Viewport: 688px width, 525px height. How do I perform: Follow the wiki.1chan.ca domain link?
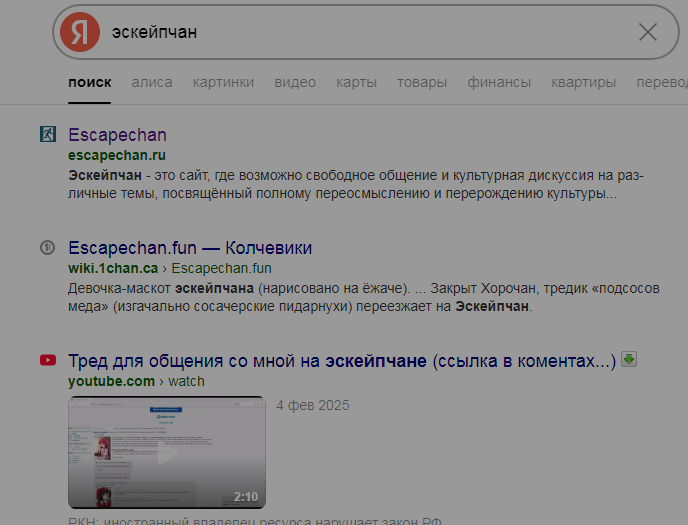coord(113,268)
